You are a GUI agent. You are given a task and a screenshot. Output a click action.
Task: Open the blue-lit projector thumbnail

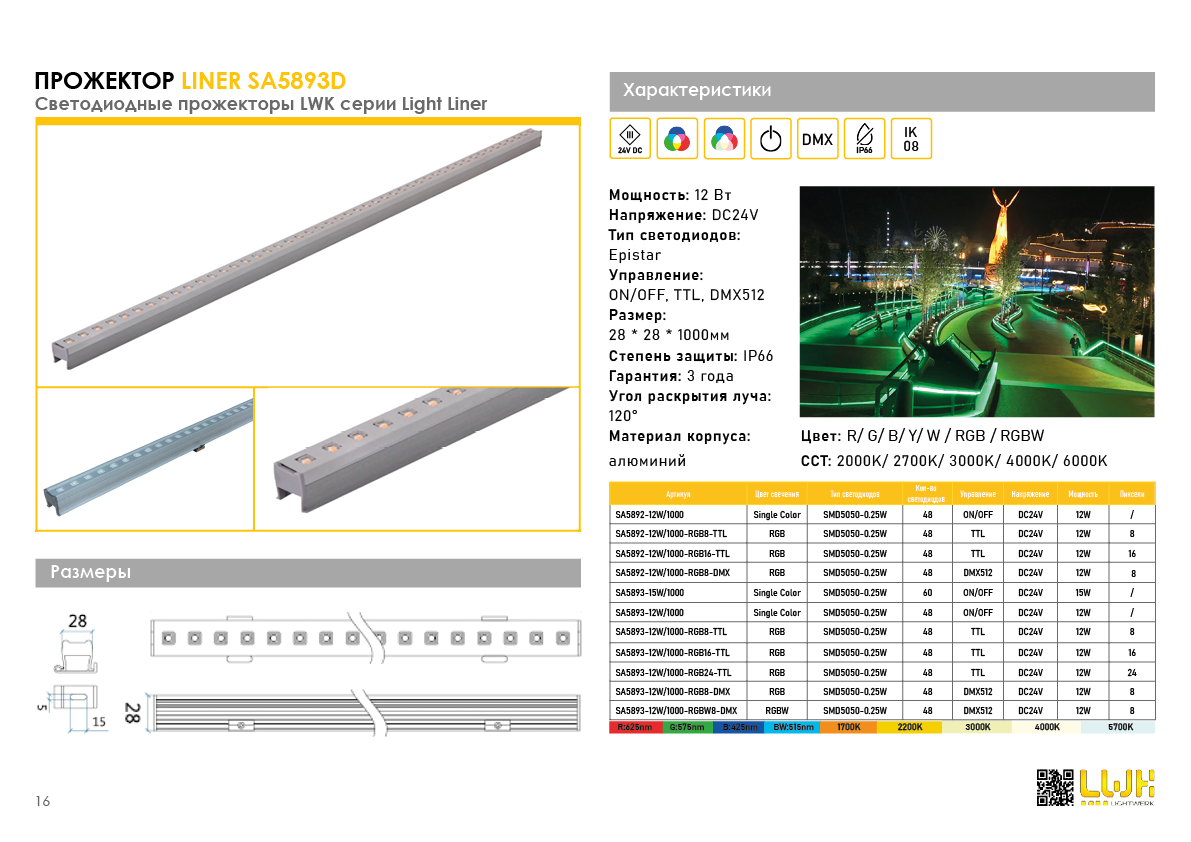pos(145,458)
